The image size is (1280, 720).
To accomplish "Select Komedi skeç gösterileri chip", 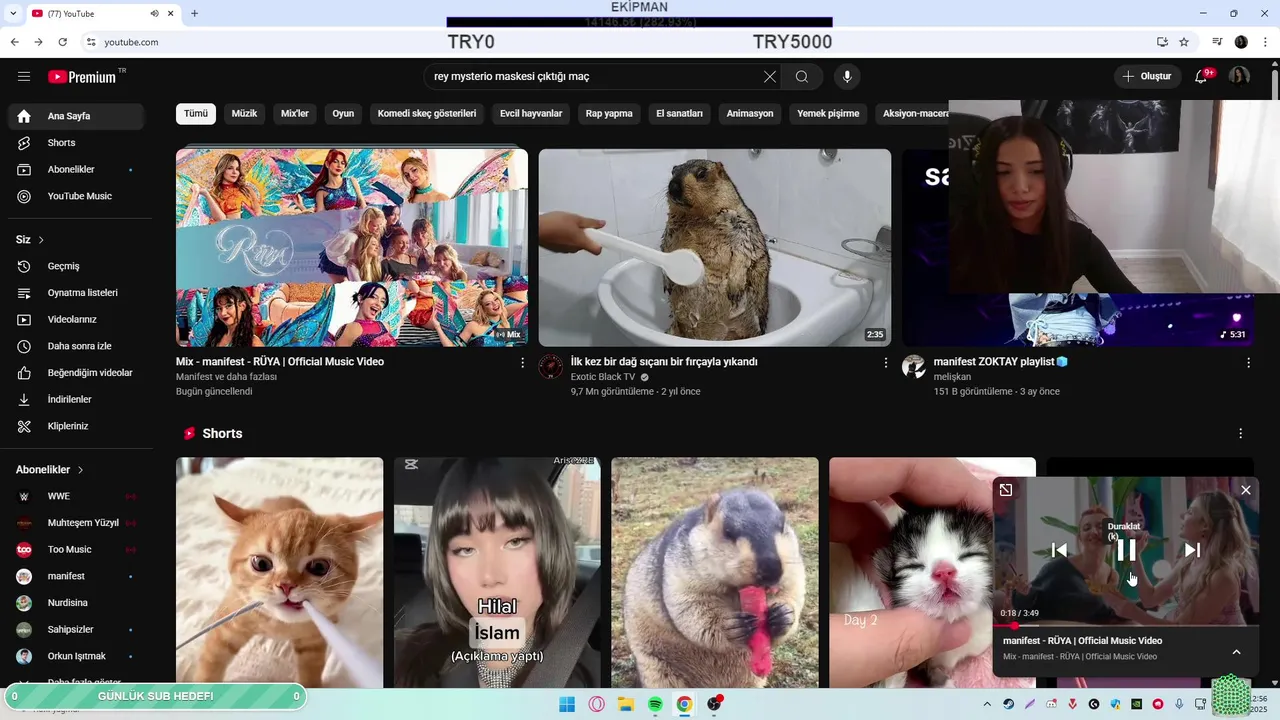I will pos(427,114).
